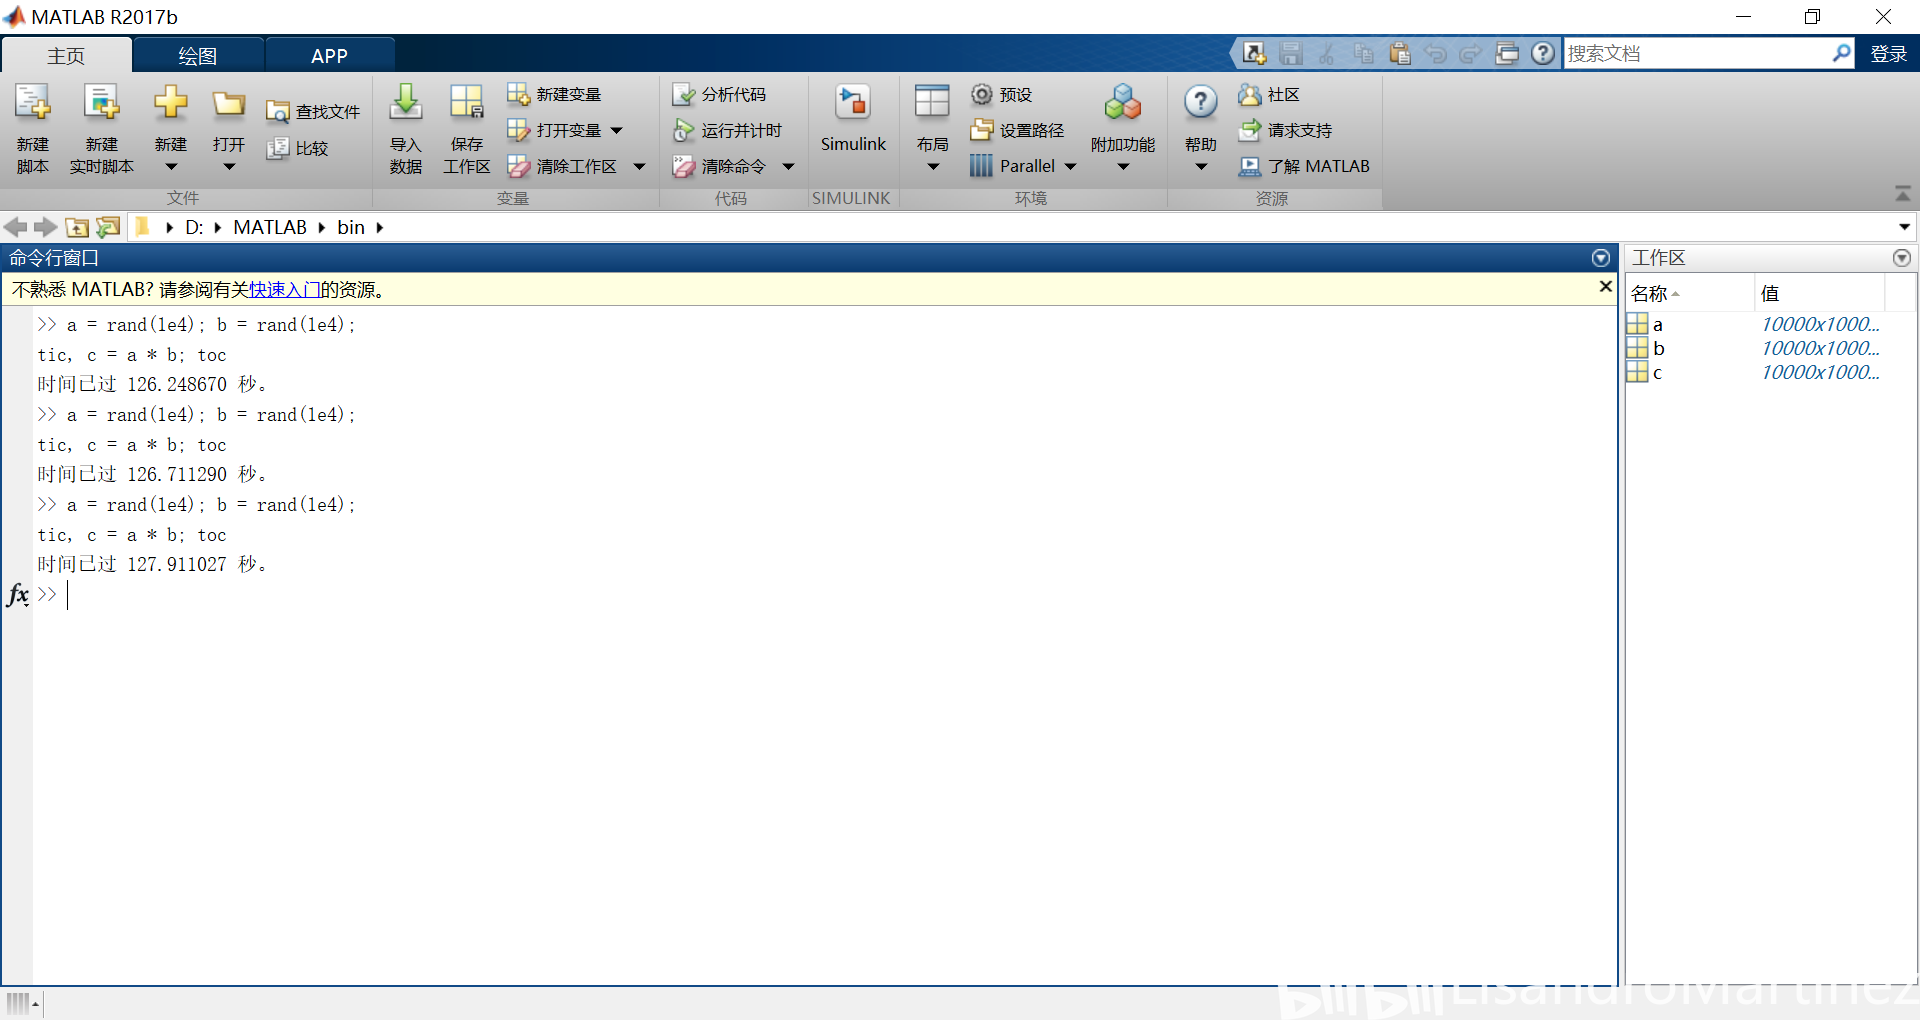Click the Getting Started (快速入门) link
This screenshot has height=1020, width=1920.
coord(285,290)
